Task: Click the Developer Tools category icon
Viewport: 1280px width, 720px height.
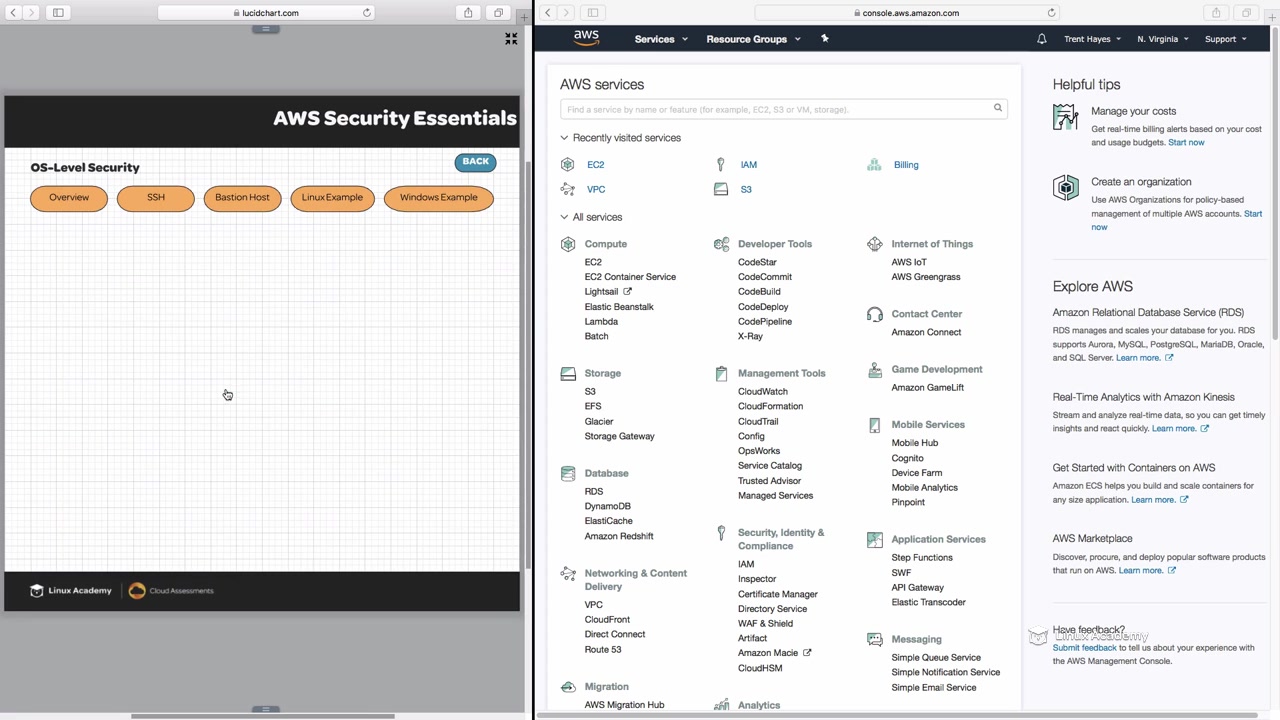Action: (721, 244)
